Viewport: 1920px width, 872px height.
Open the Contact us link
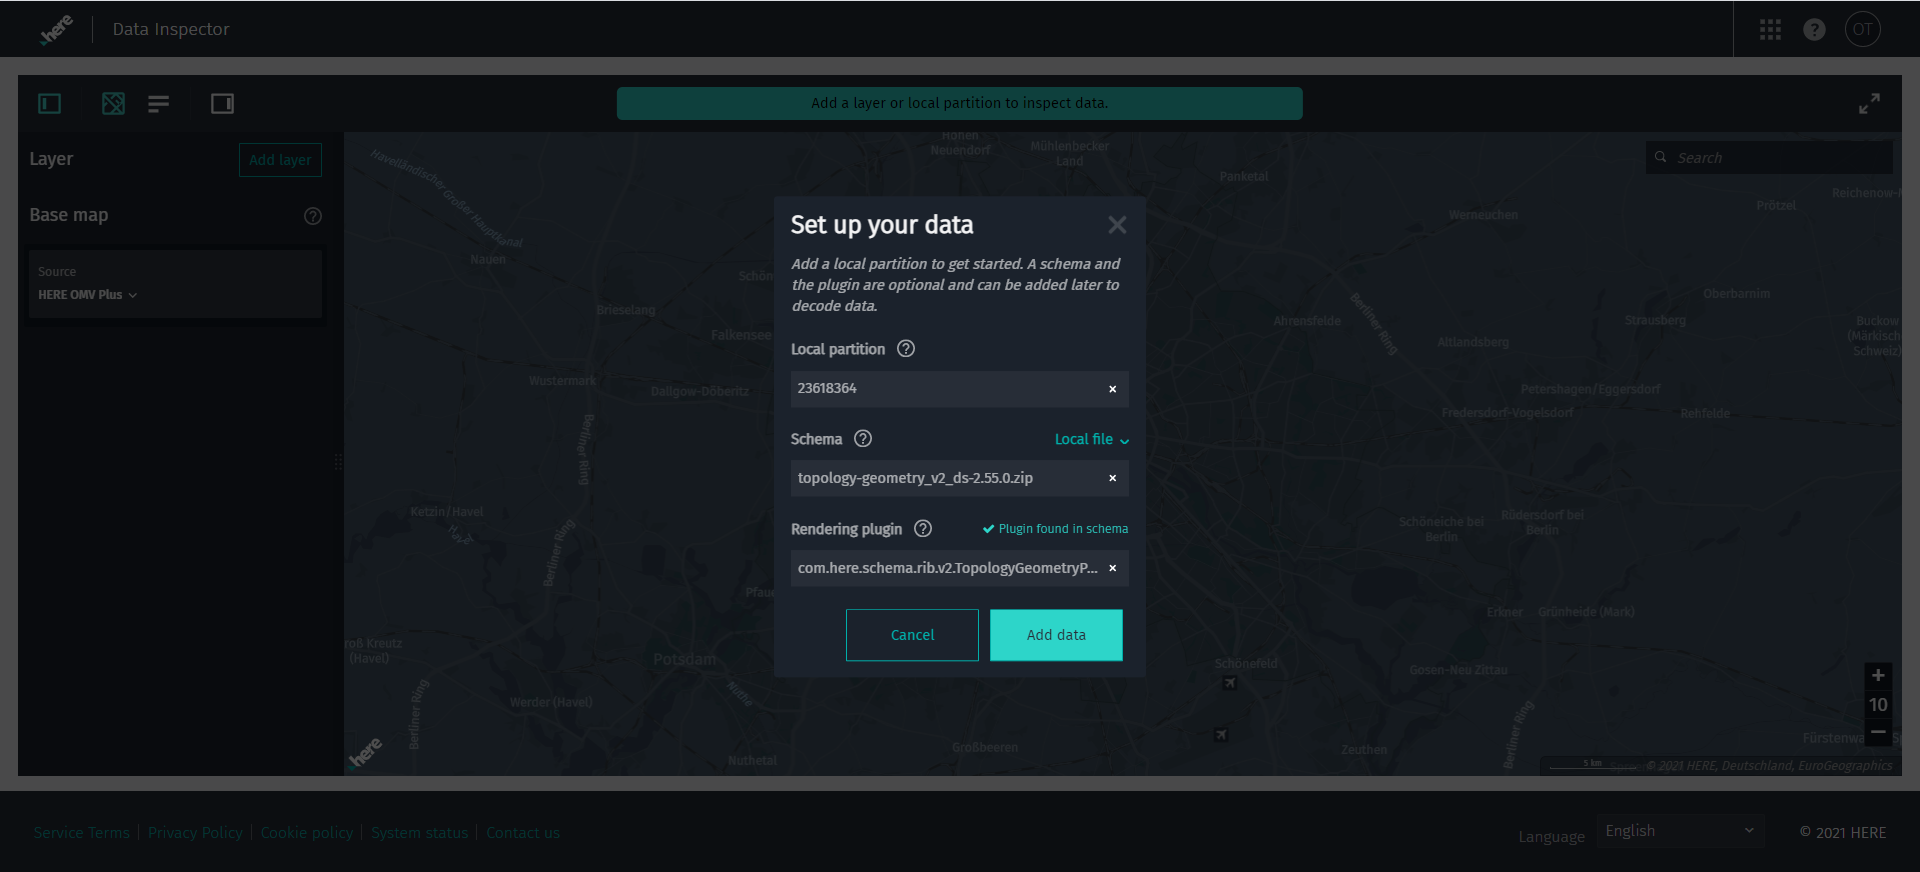click(523, 833)
